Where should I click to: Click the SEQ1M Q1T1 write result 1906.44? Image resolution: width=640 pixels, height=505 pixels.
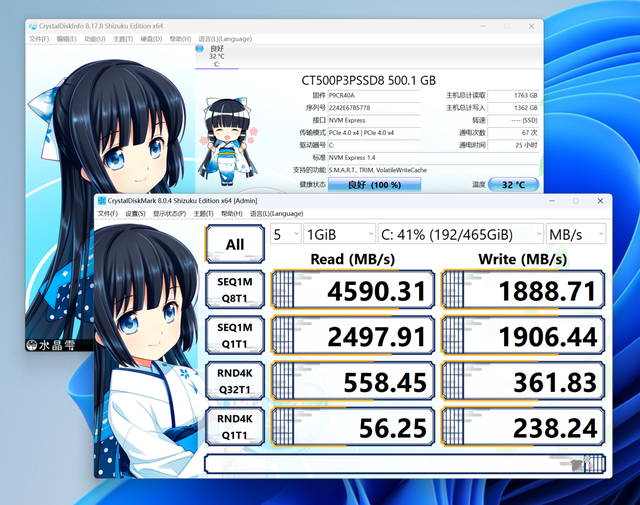tap(523, 336)
